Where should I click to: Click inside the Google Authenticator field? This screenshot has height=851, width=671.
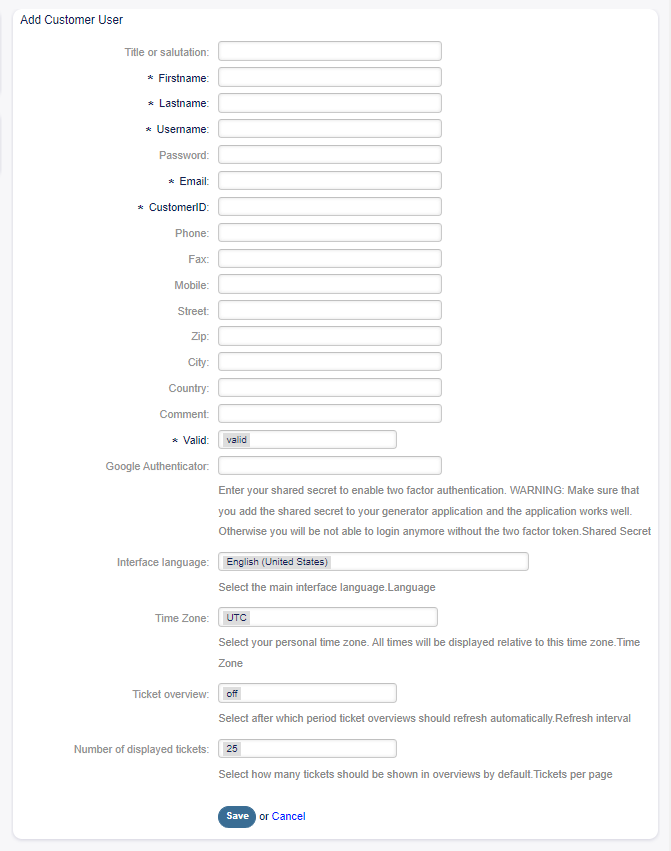[x=329, y=464]
